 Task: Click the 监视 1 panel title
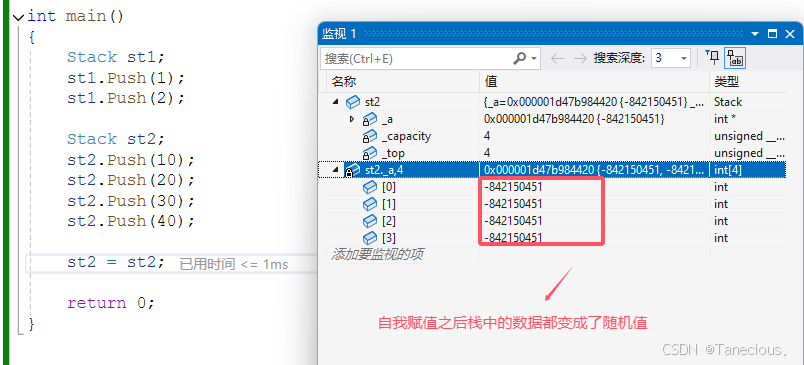339,34
